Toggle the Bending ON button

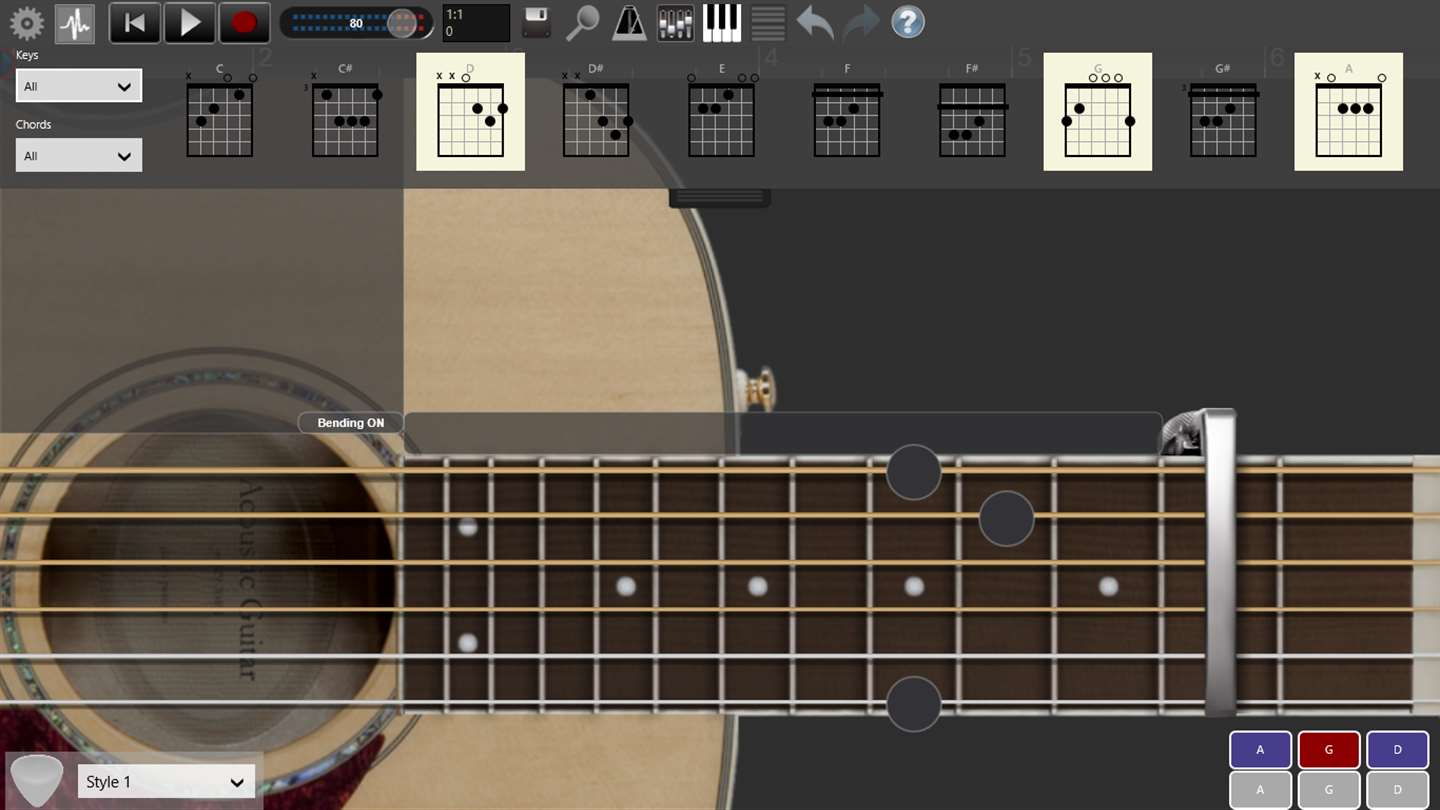(x=351, y=423)
